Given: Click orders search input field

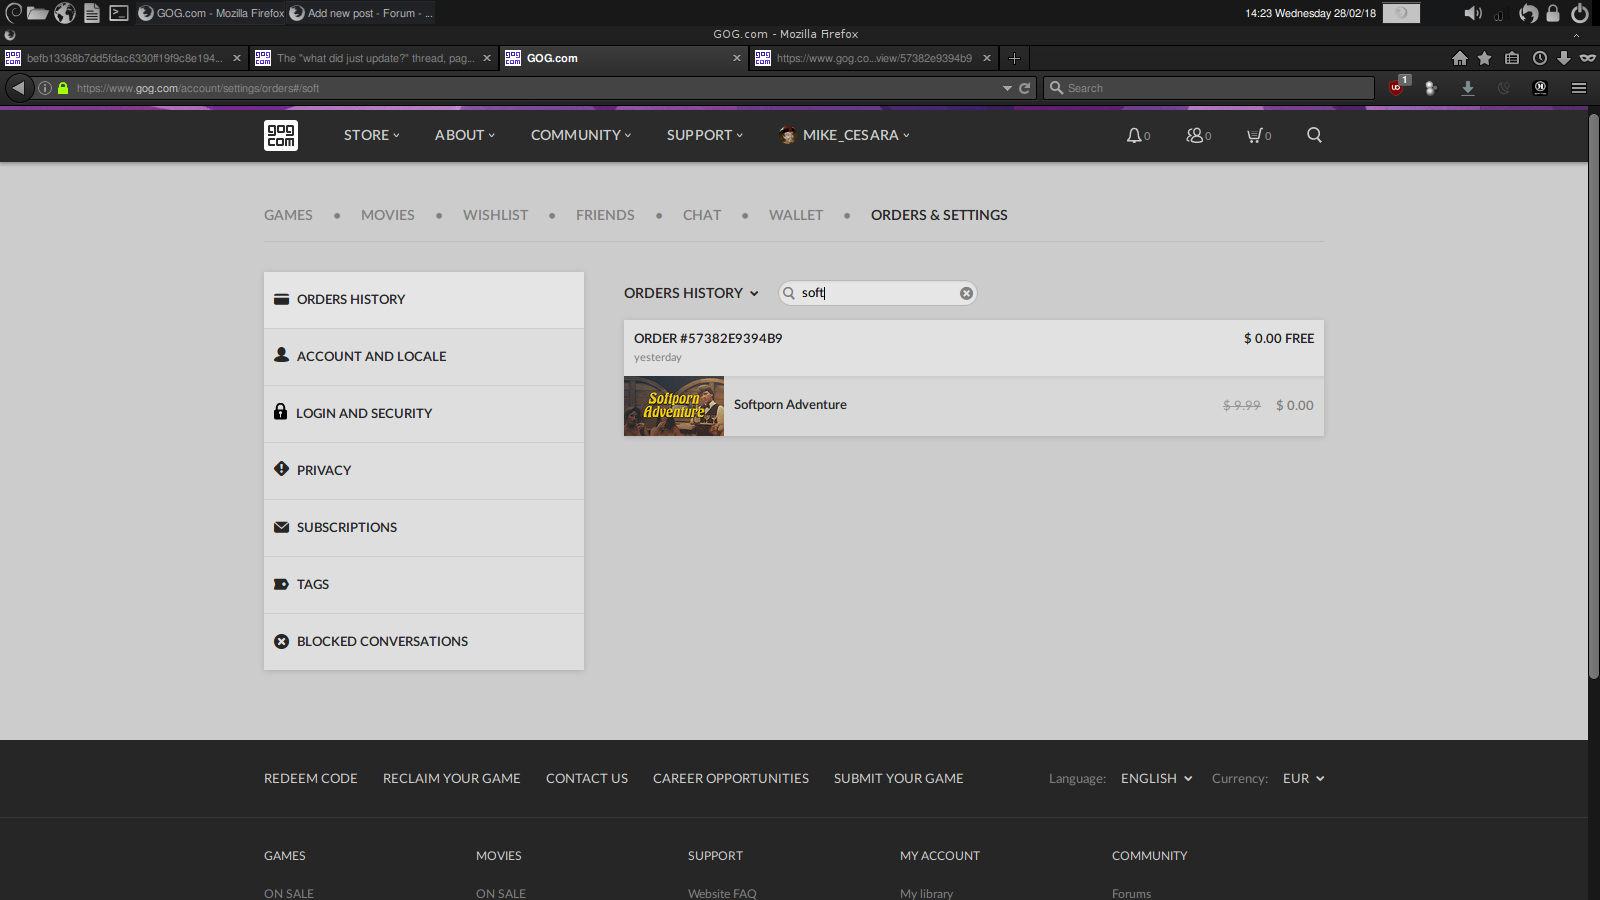Looking at the screenshot, I should pyautogui.click(x=878, y=293).
